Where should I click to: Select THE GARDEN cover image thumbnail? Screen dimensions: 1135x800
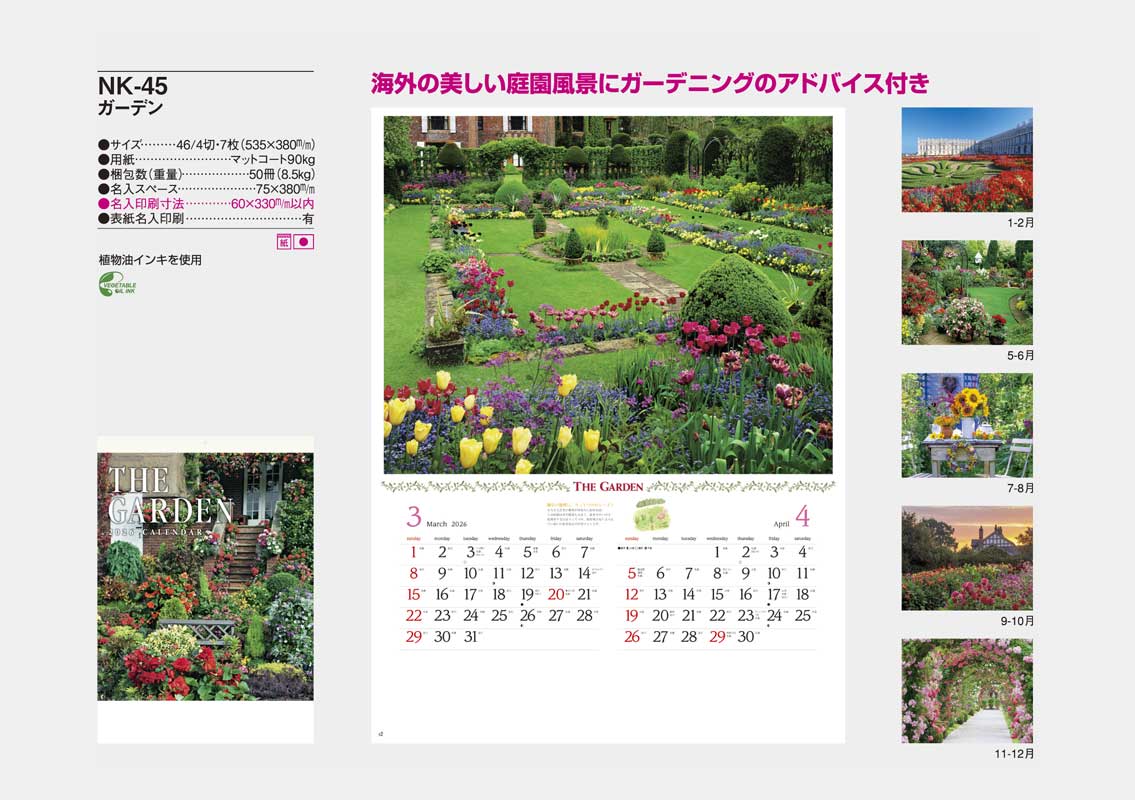click(206, 576)
